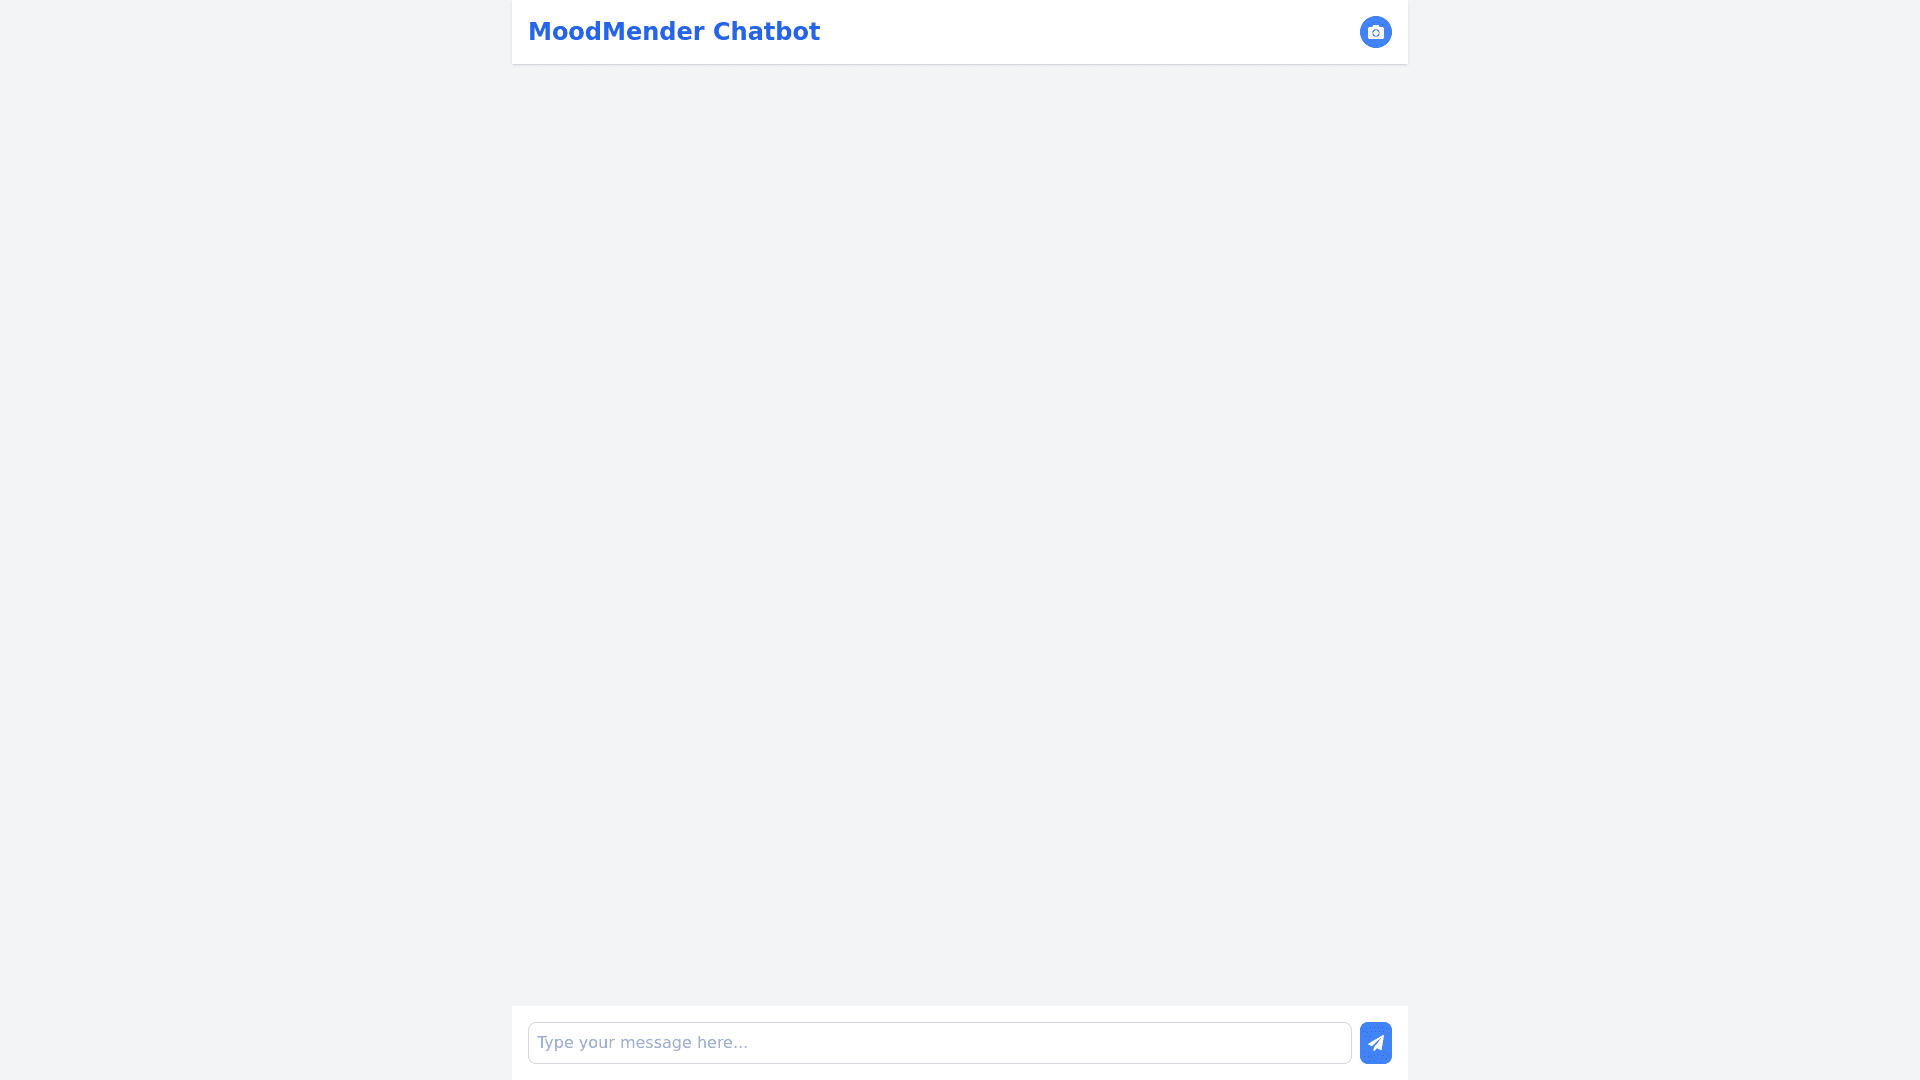Image resolution: width=1920 pixels, height=1080 pixels.
Task: Launch the webcam feature via the camera icon
Action: [1375, 32]
